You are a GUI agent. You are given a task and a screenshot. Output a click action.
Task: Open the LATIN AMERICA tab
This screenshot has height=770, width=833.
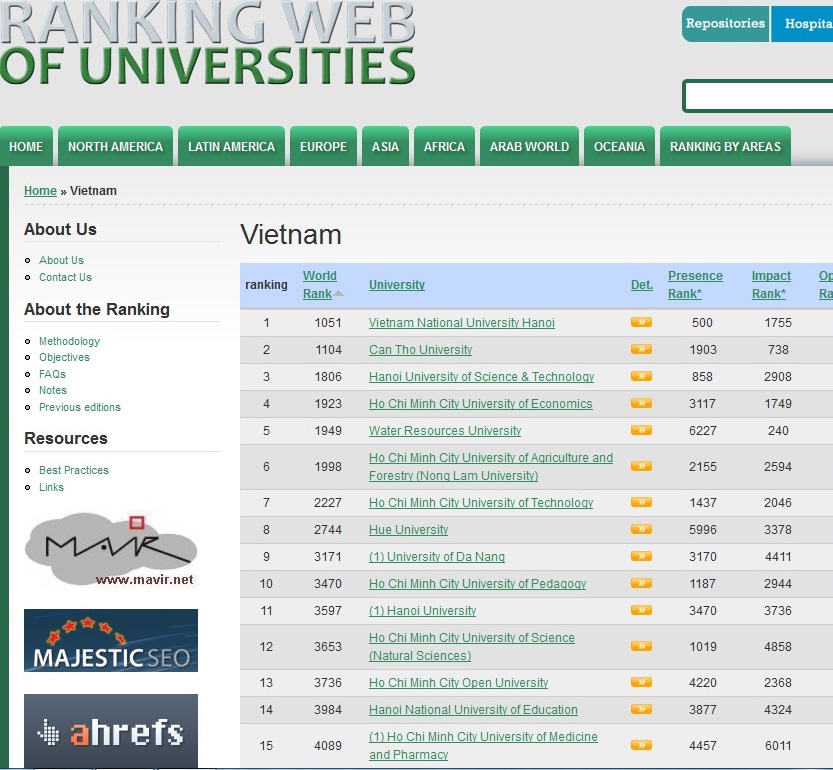pyautogui.click(x=231, y=147)
